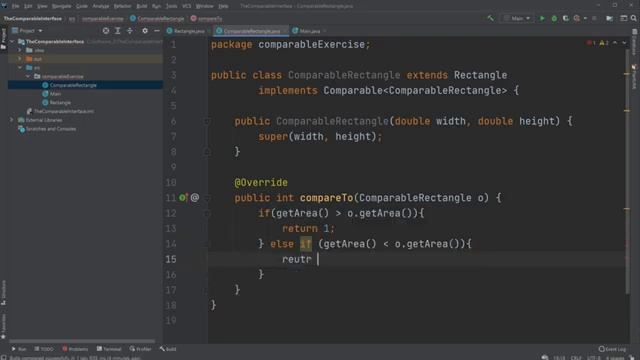The width and height of the screenshot is (640, 360).
Task: Click Collapse All icon in Project panel
Action: coord(130,31)
